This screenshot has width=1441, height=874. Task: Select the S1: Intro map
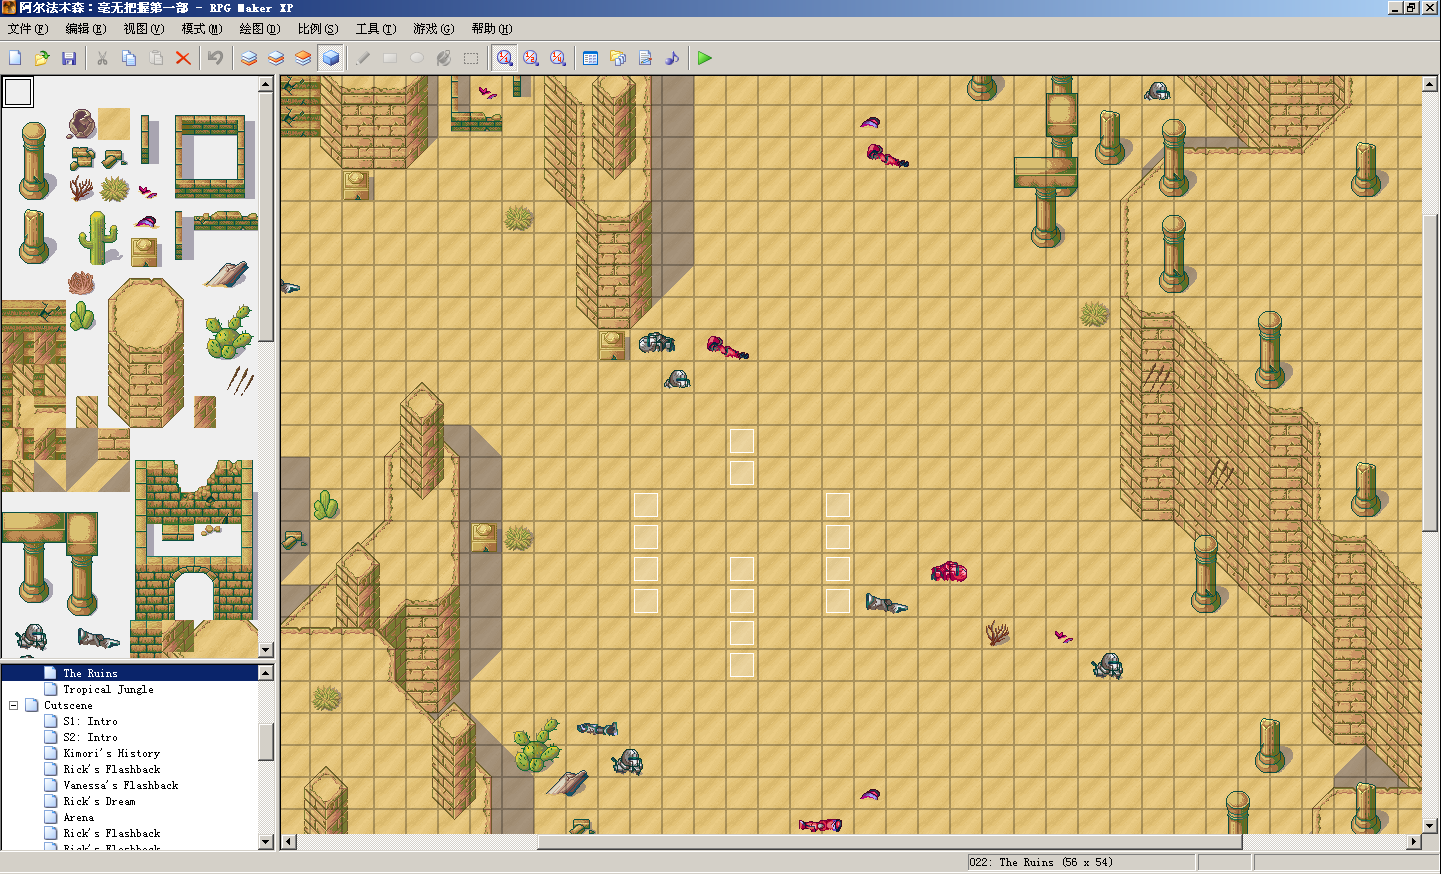pyautogui.click(x=90, y=721)
